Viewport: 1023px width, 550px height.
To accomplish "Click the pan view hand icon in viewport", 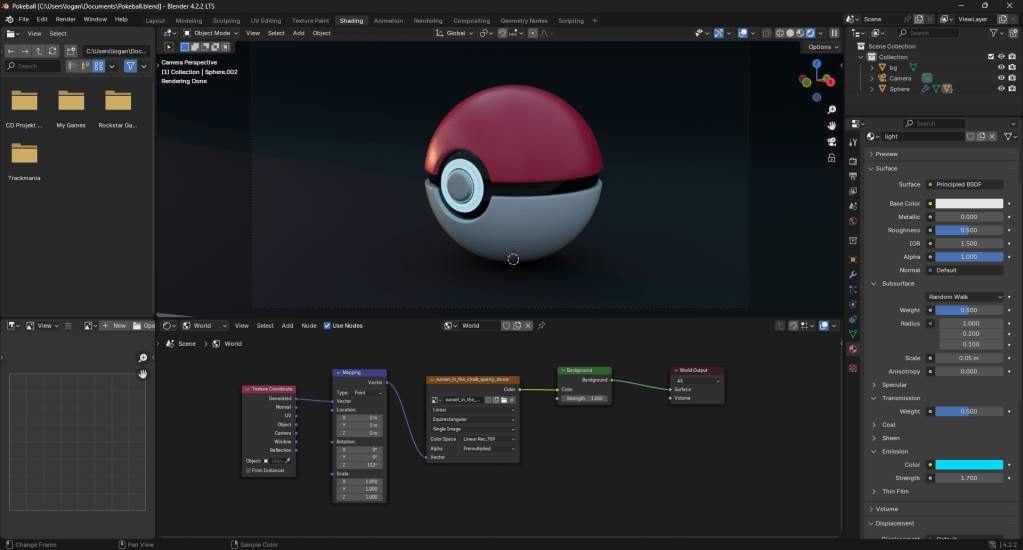I will point(832,125).
